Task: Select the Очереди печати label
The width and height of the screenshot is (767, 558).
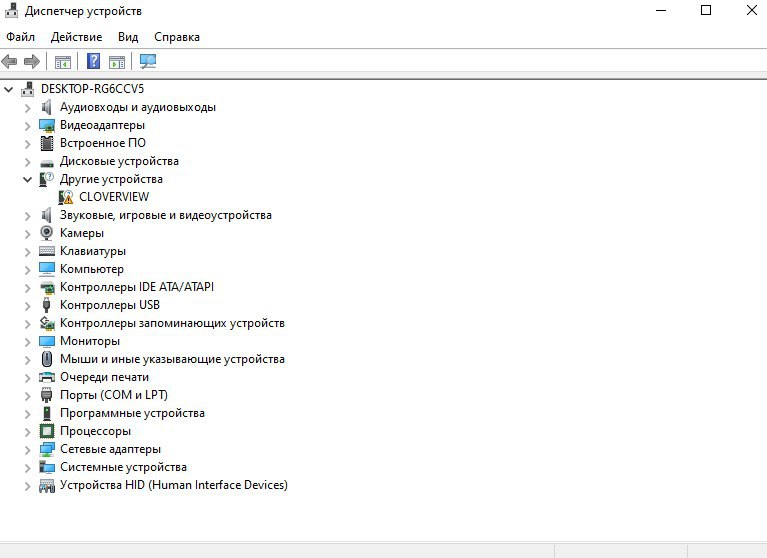Action: click(104, 377)
